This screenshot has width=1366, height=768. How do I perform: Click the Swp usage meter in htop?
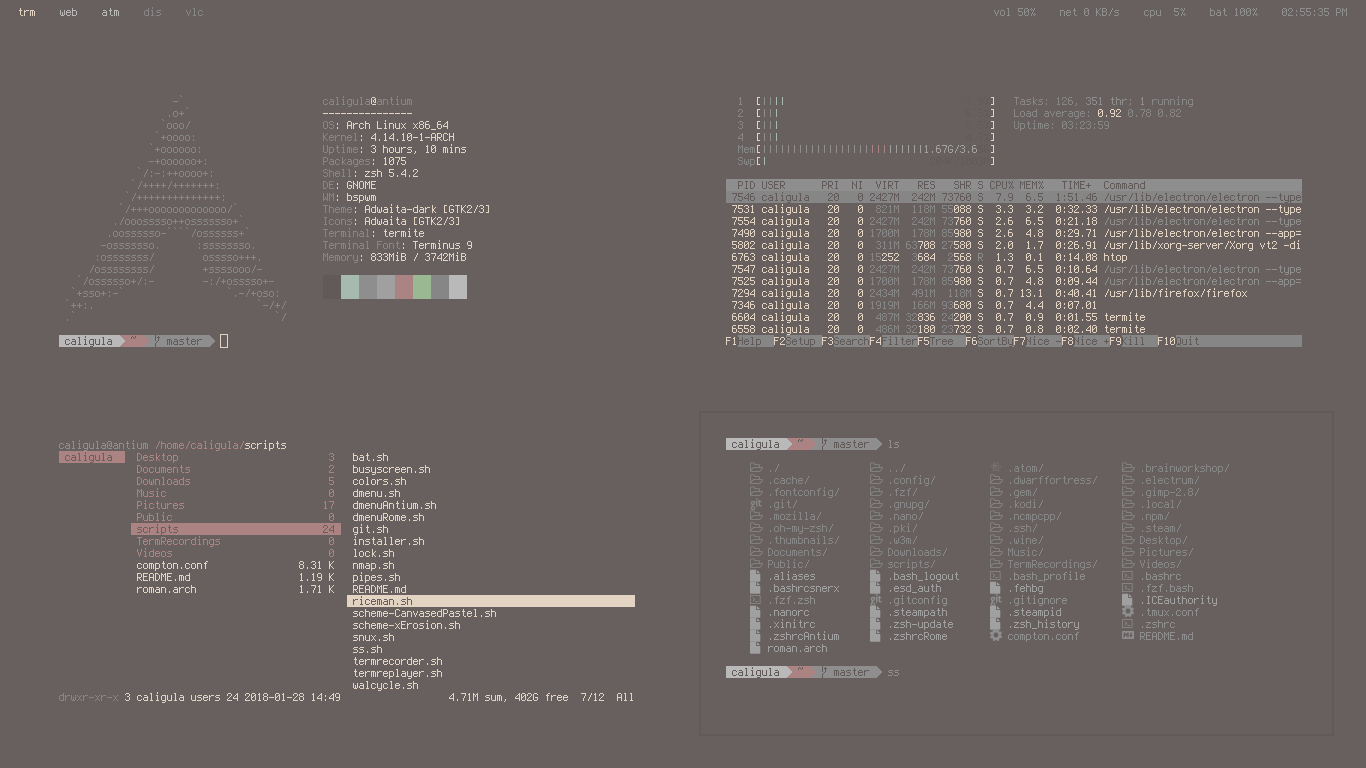(866, 161)
